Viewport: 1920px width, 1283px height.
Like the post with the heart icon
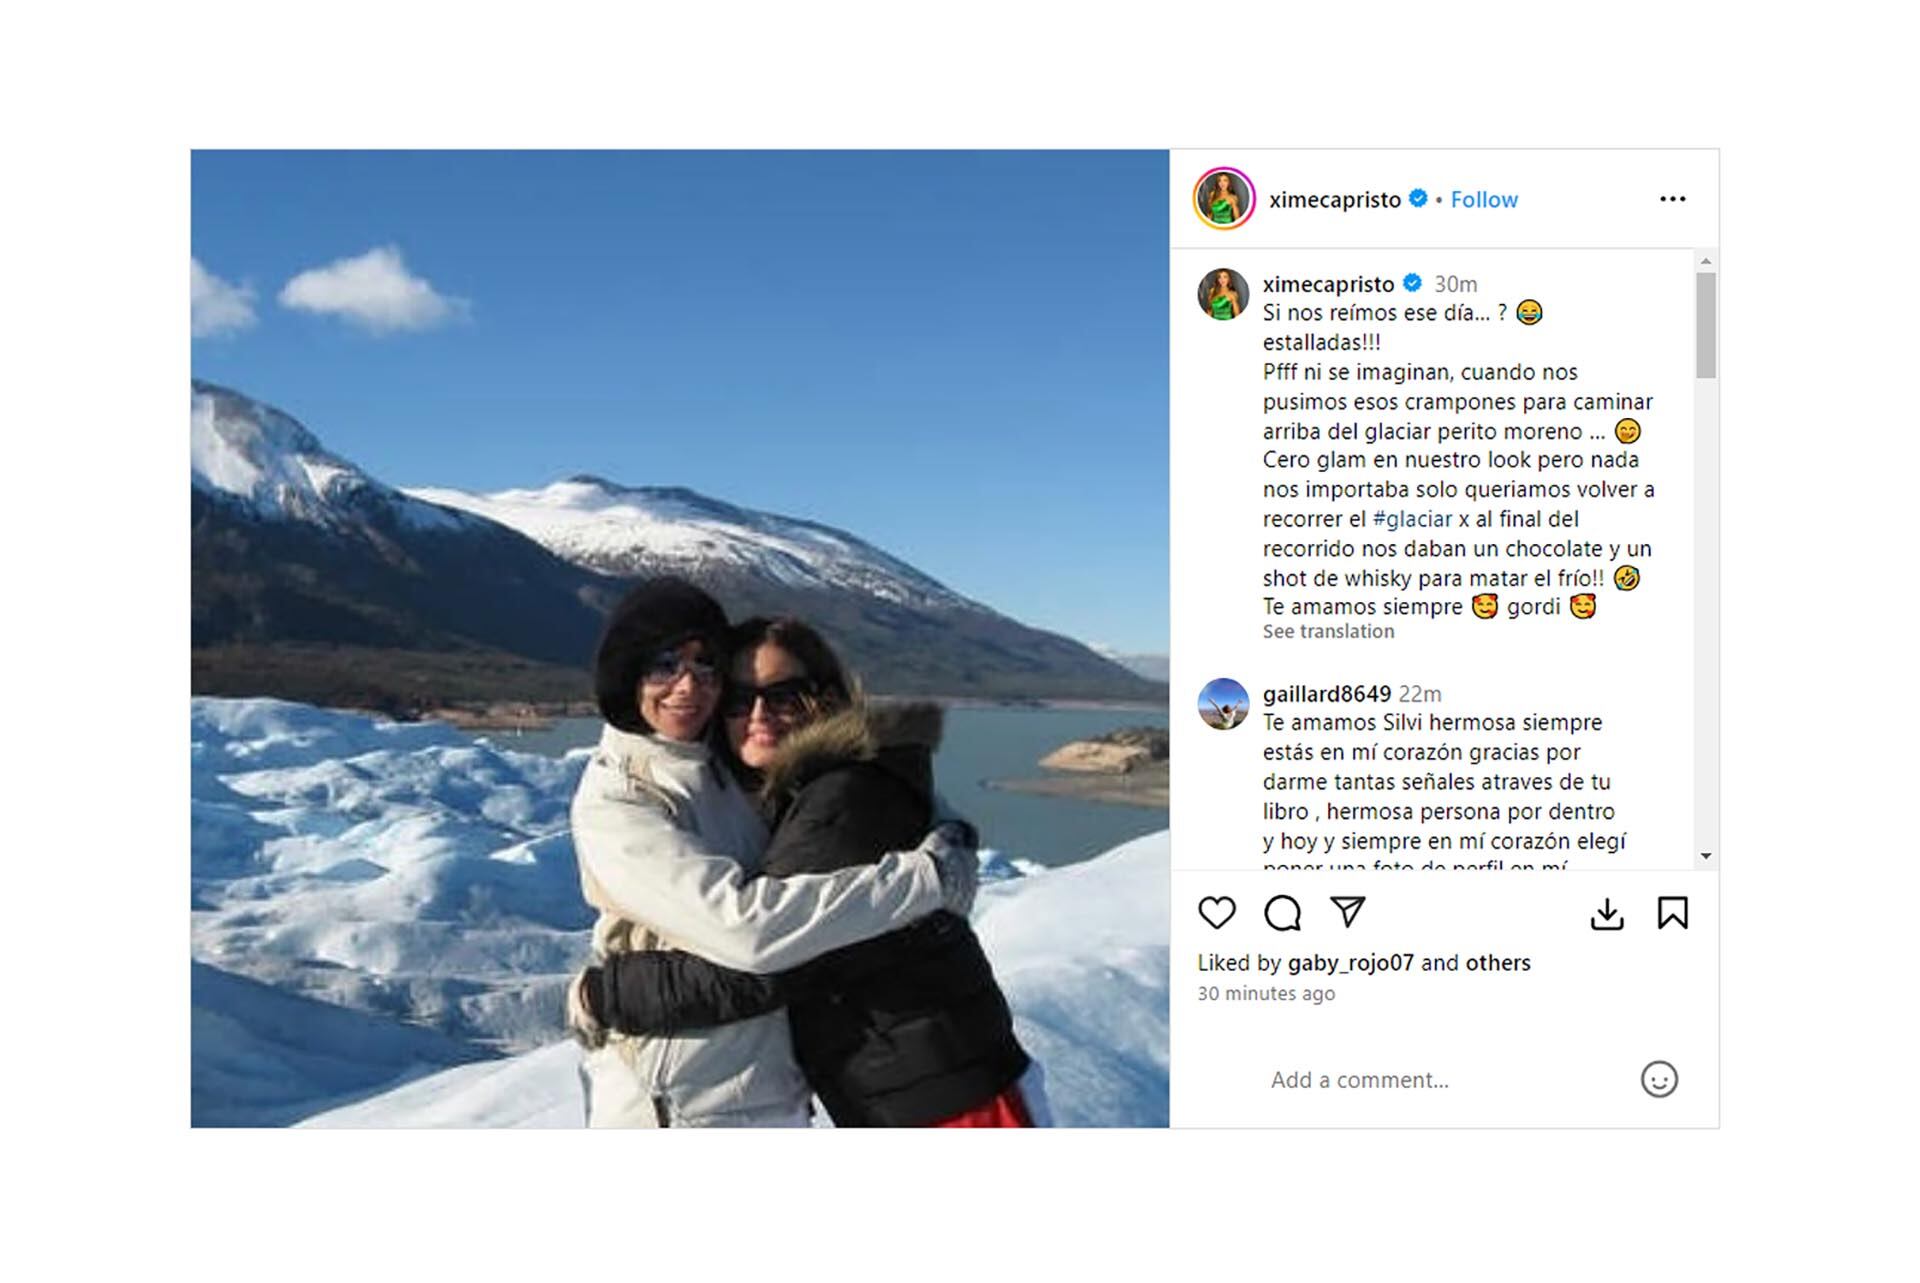(x=1217, y=912)
